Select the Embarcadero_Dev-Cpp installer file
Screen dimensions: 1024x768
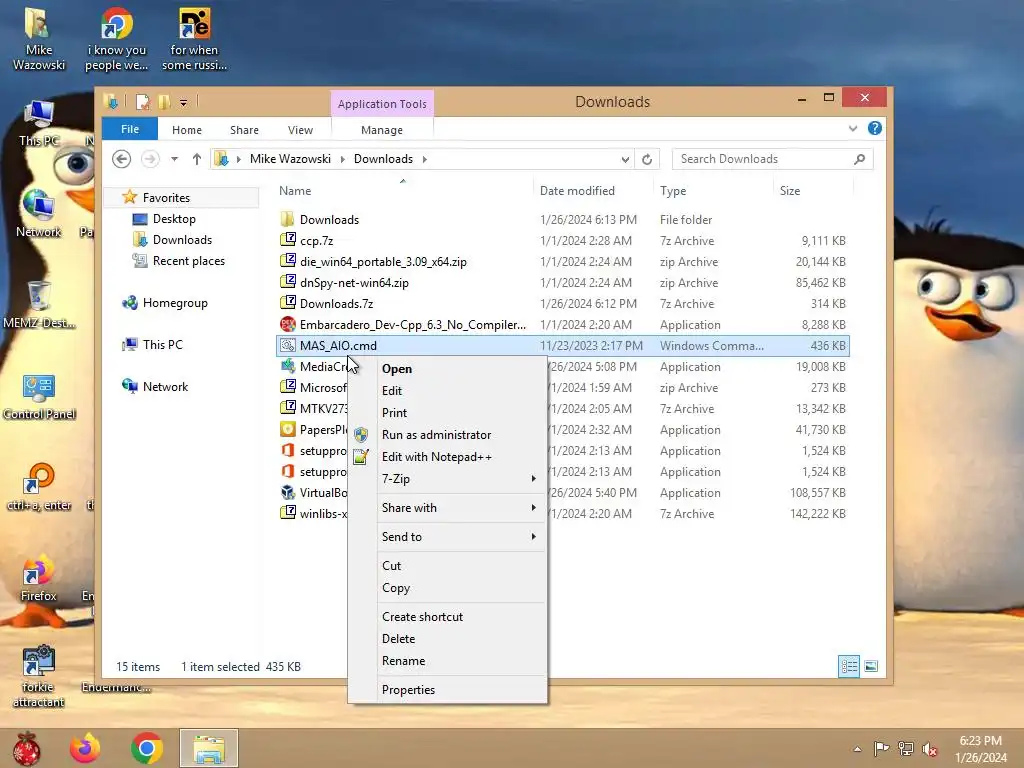pos(563,325)
